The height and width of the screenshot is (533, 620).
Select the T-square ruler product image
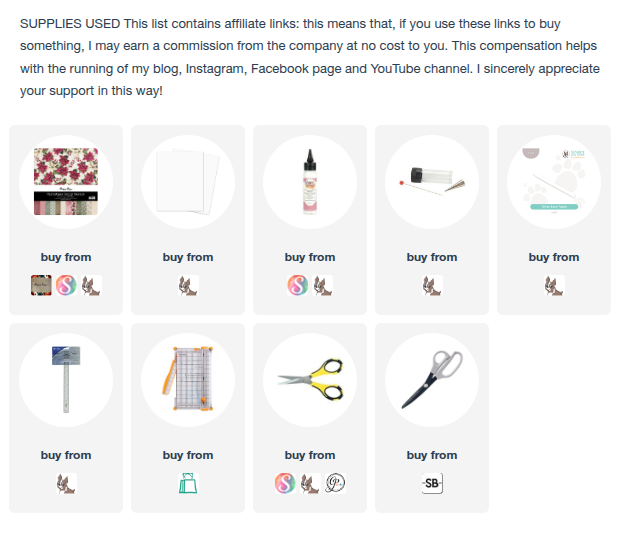click(x=66, y=380)
